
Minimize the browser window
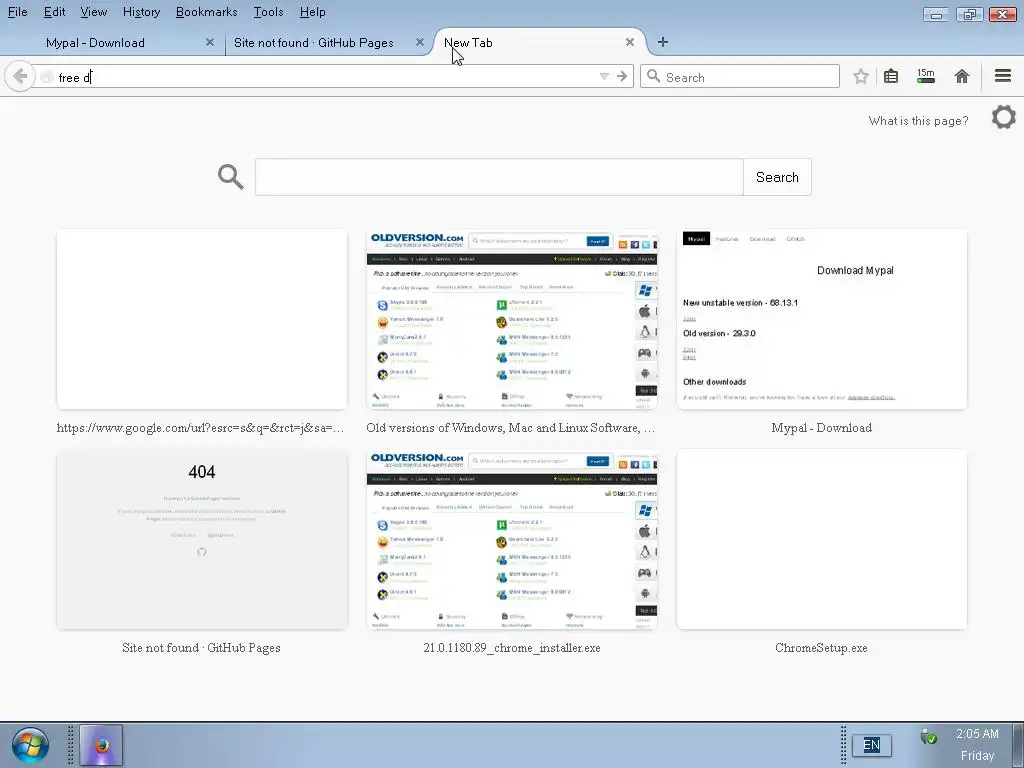click(936, 14)
